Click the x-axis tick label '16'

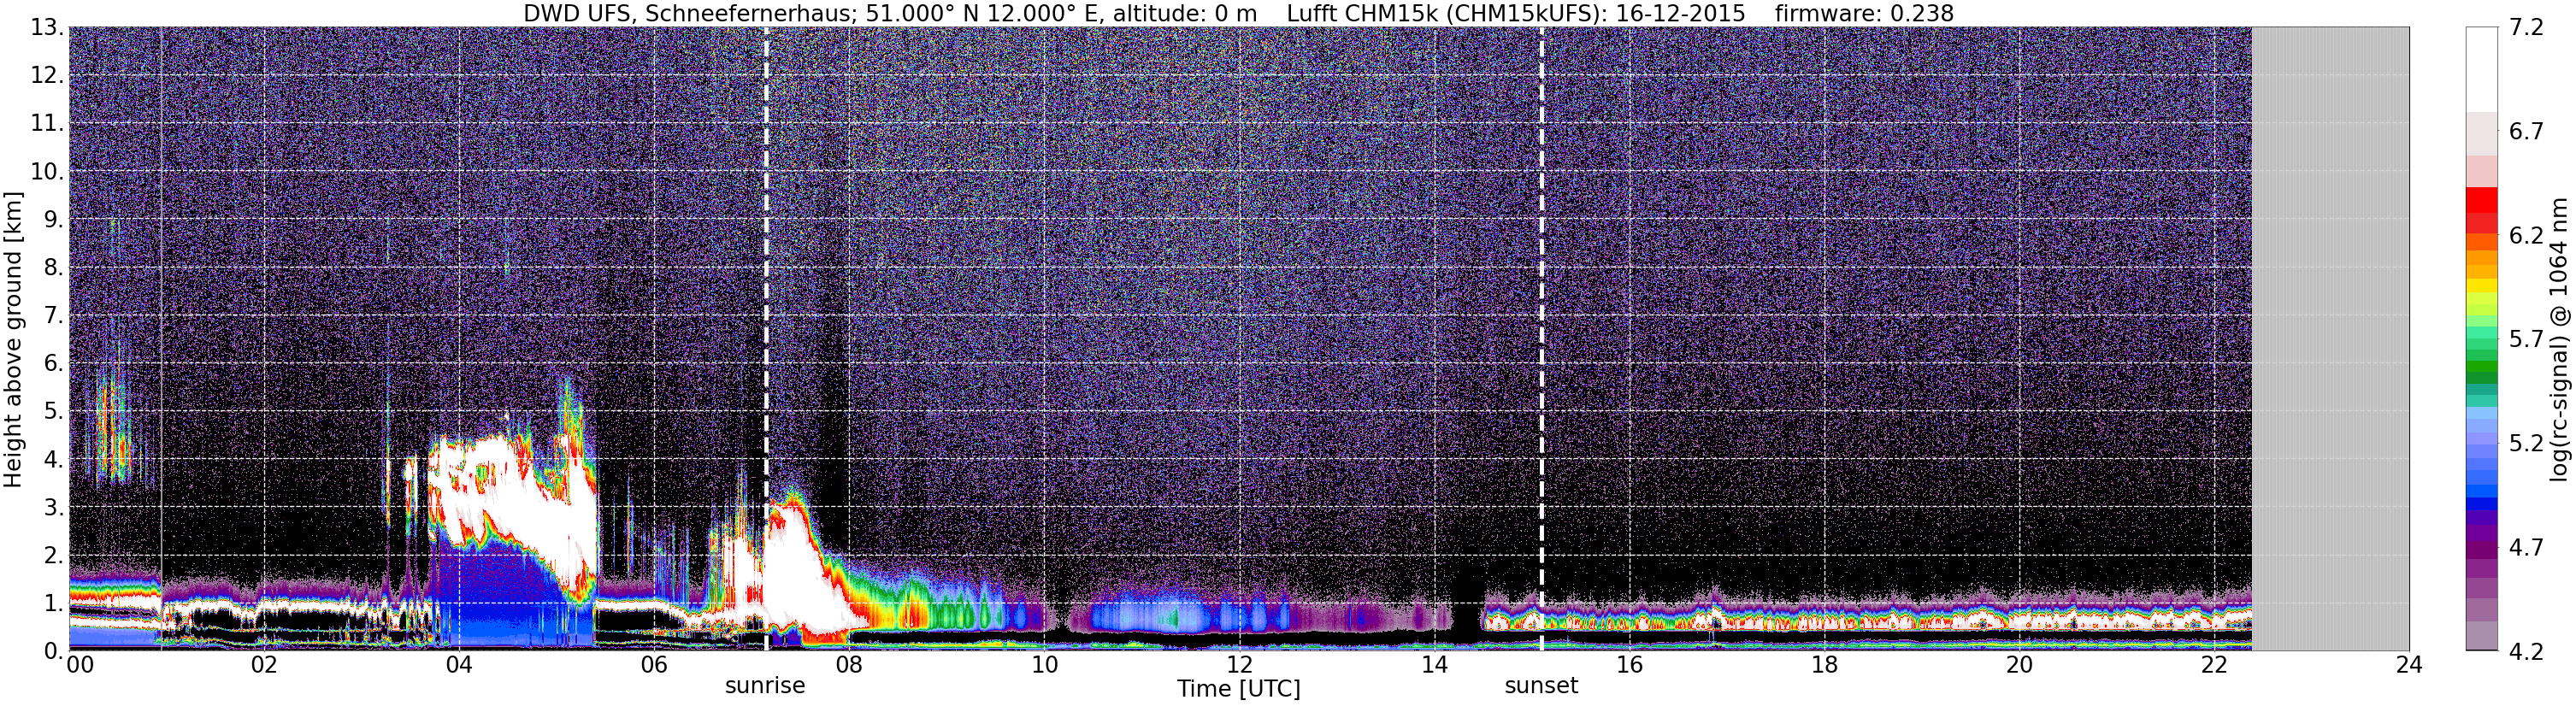point(1629,665)
